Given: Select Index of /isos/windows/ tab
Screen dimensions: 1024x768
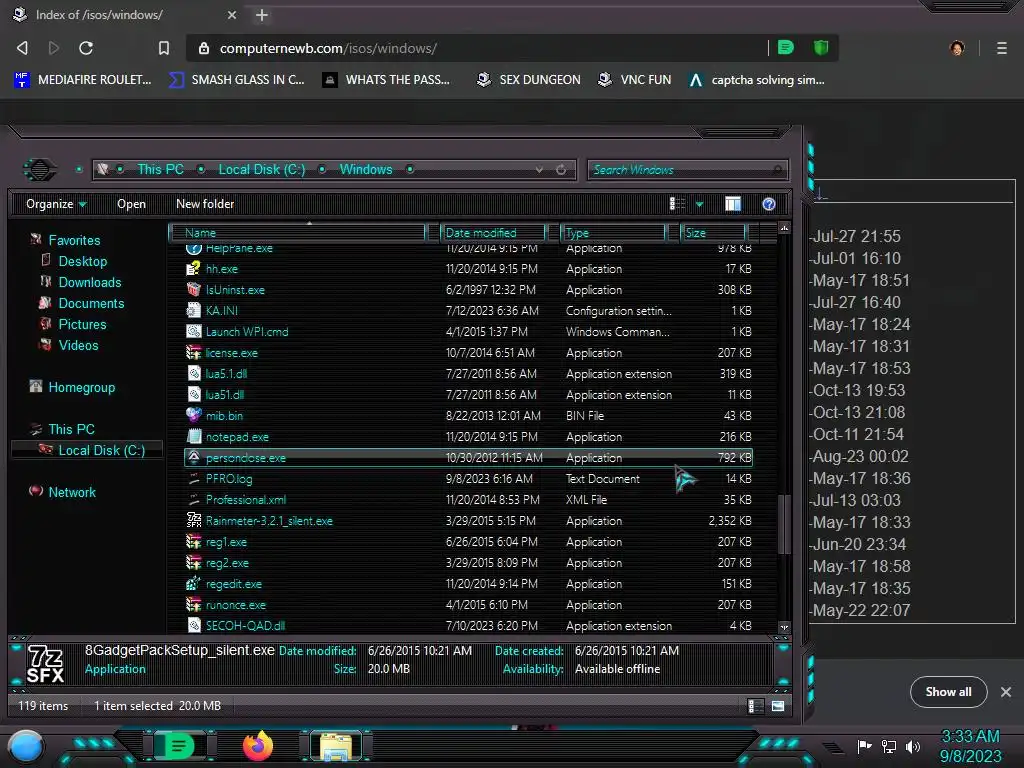Looking at the screenshot, I should 124,14.
